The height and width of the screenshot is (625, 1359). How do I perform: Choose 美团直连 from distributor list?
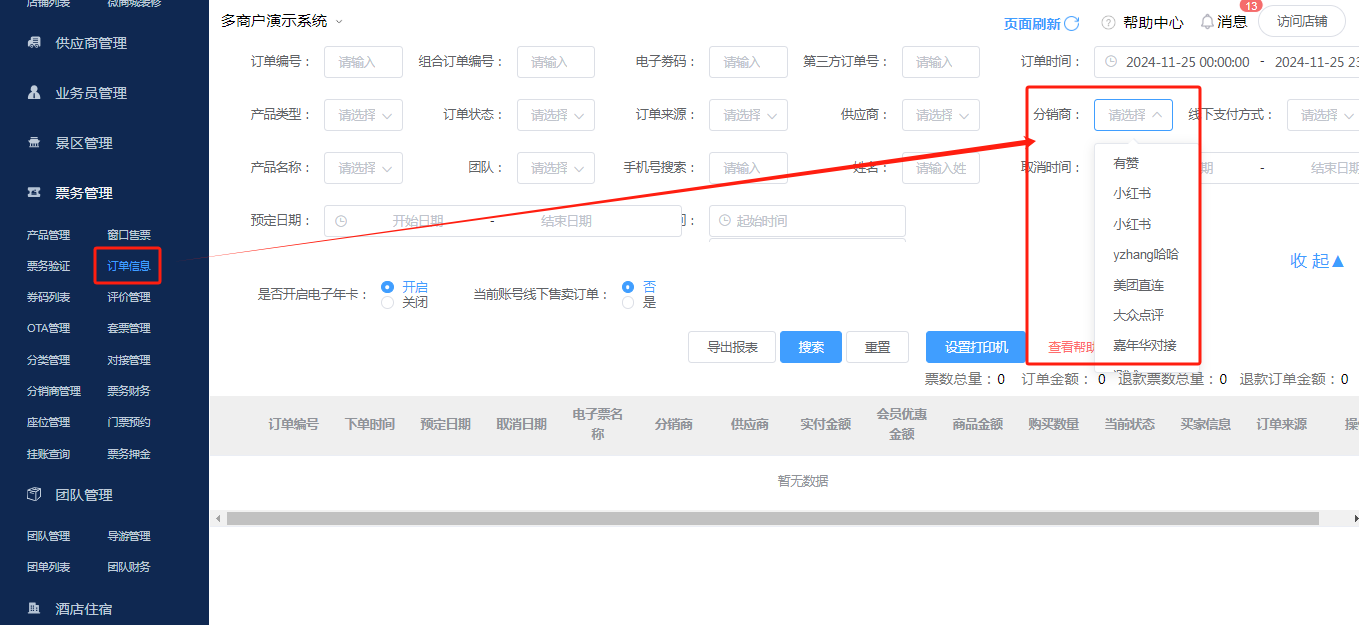coord(1138,285)
